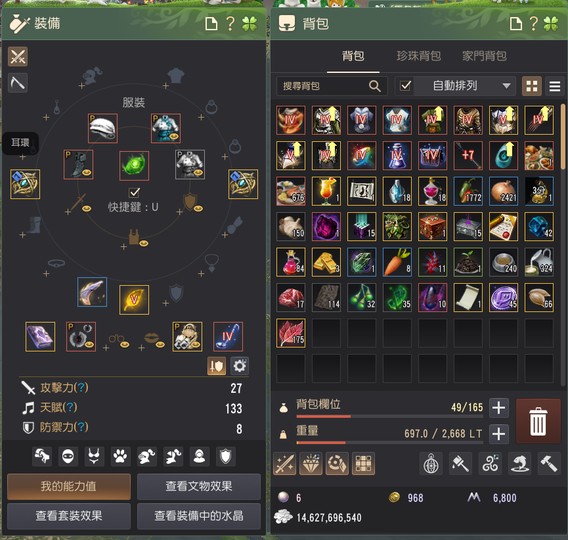Image resolution: width=568 pixels, height=540 pixels.
Task: Expand 背包欄位 slots with plus button
Action: click(x=499, y=408)
